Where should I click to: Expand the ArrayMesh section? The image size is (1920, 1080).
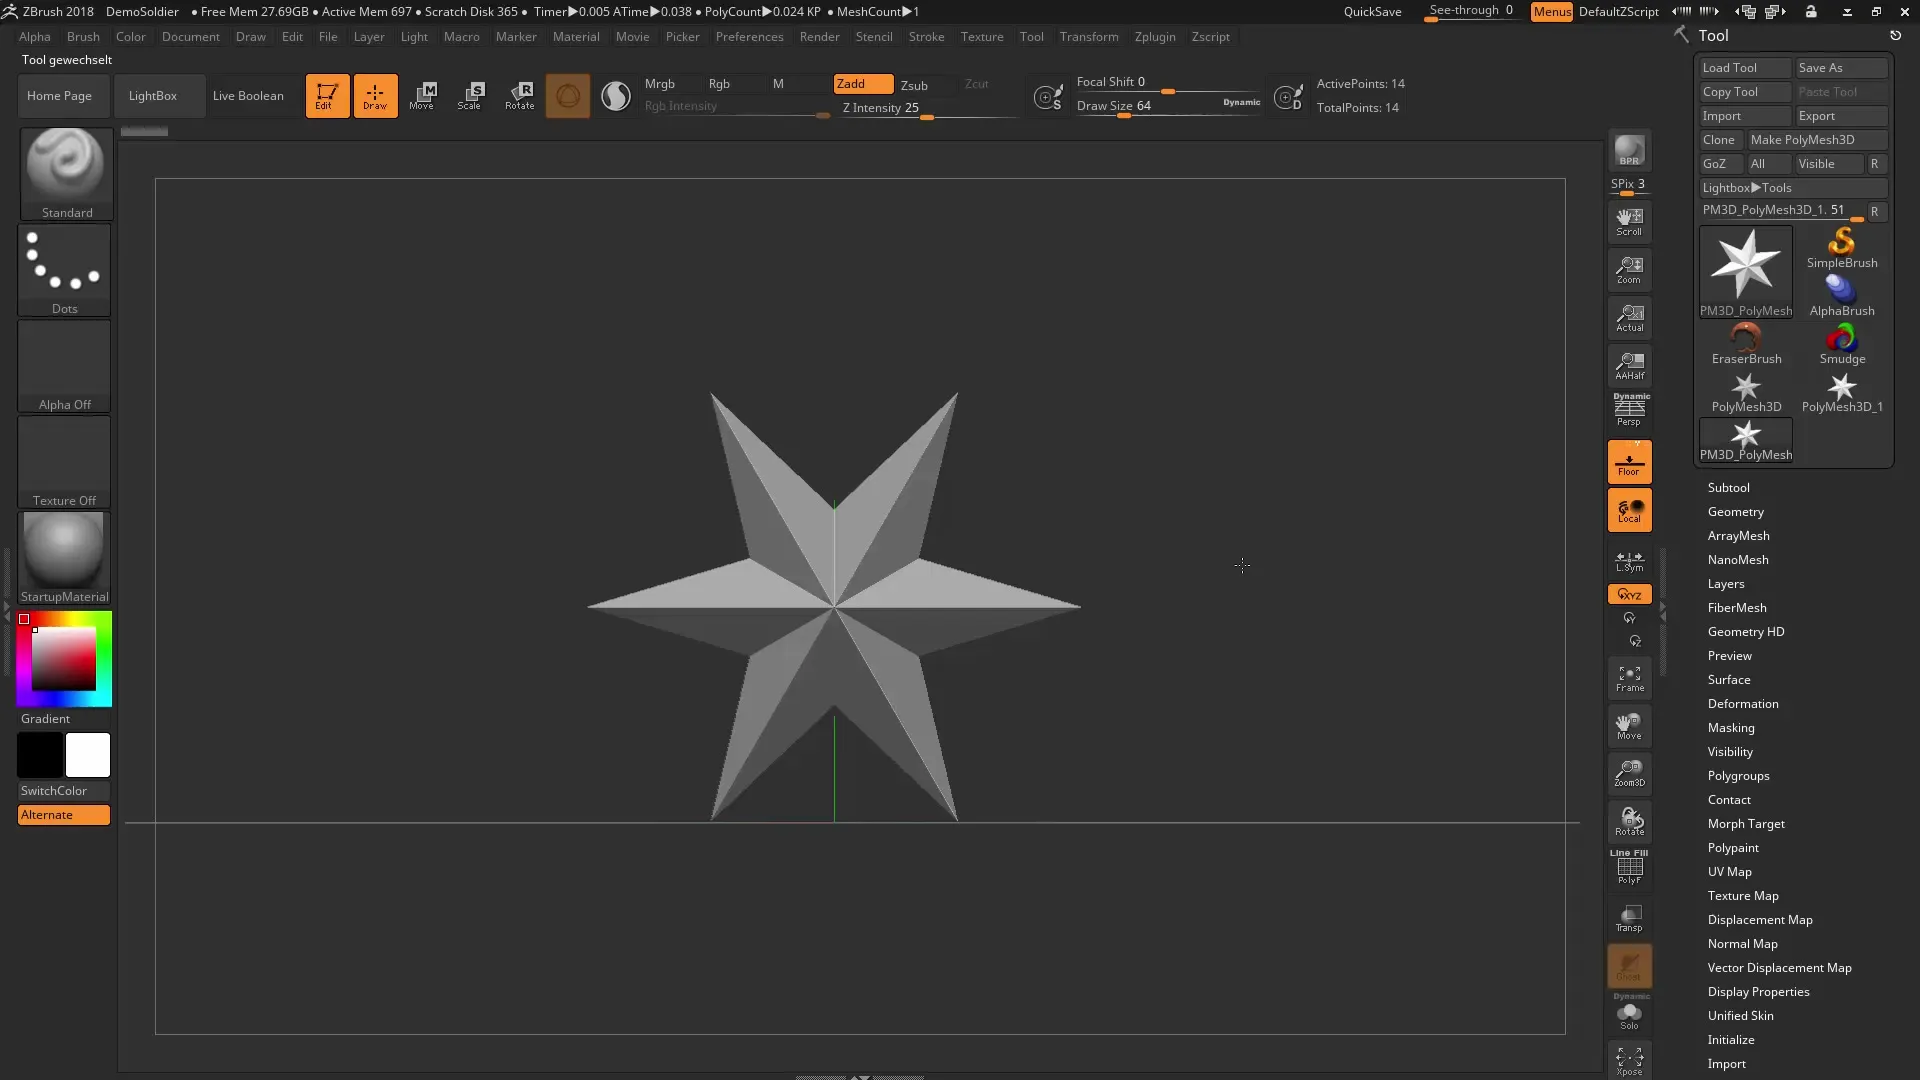[x=1738, y=536]
